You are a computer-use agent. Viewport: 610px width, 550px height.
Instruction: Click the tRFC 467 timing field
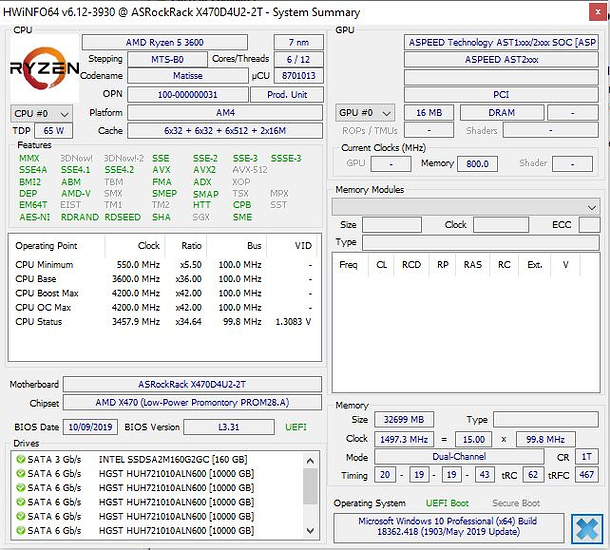(587, 475)
